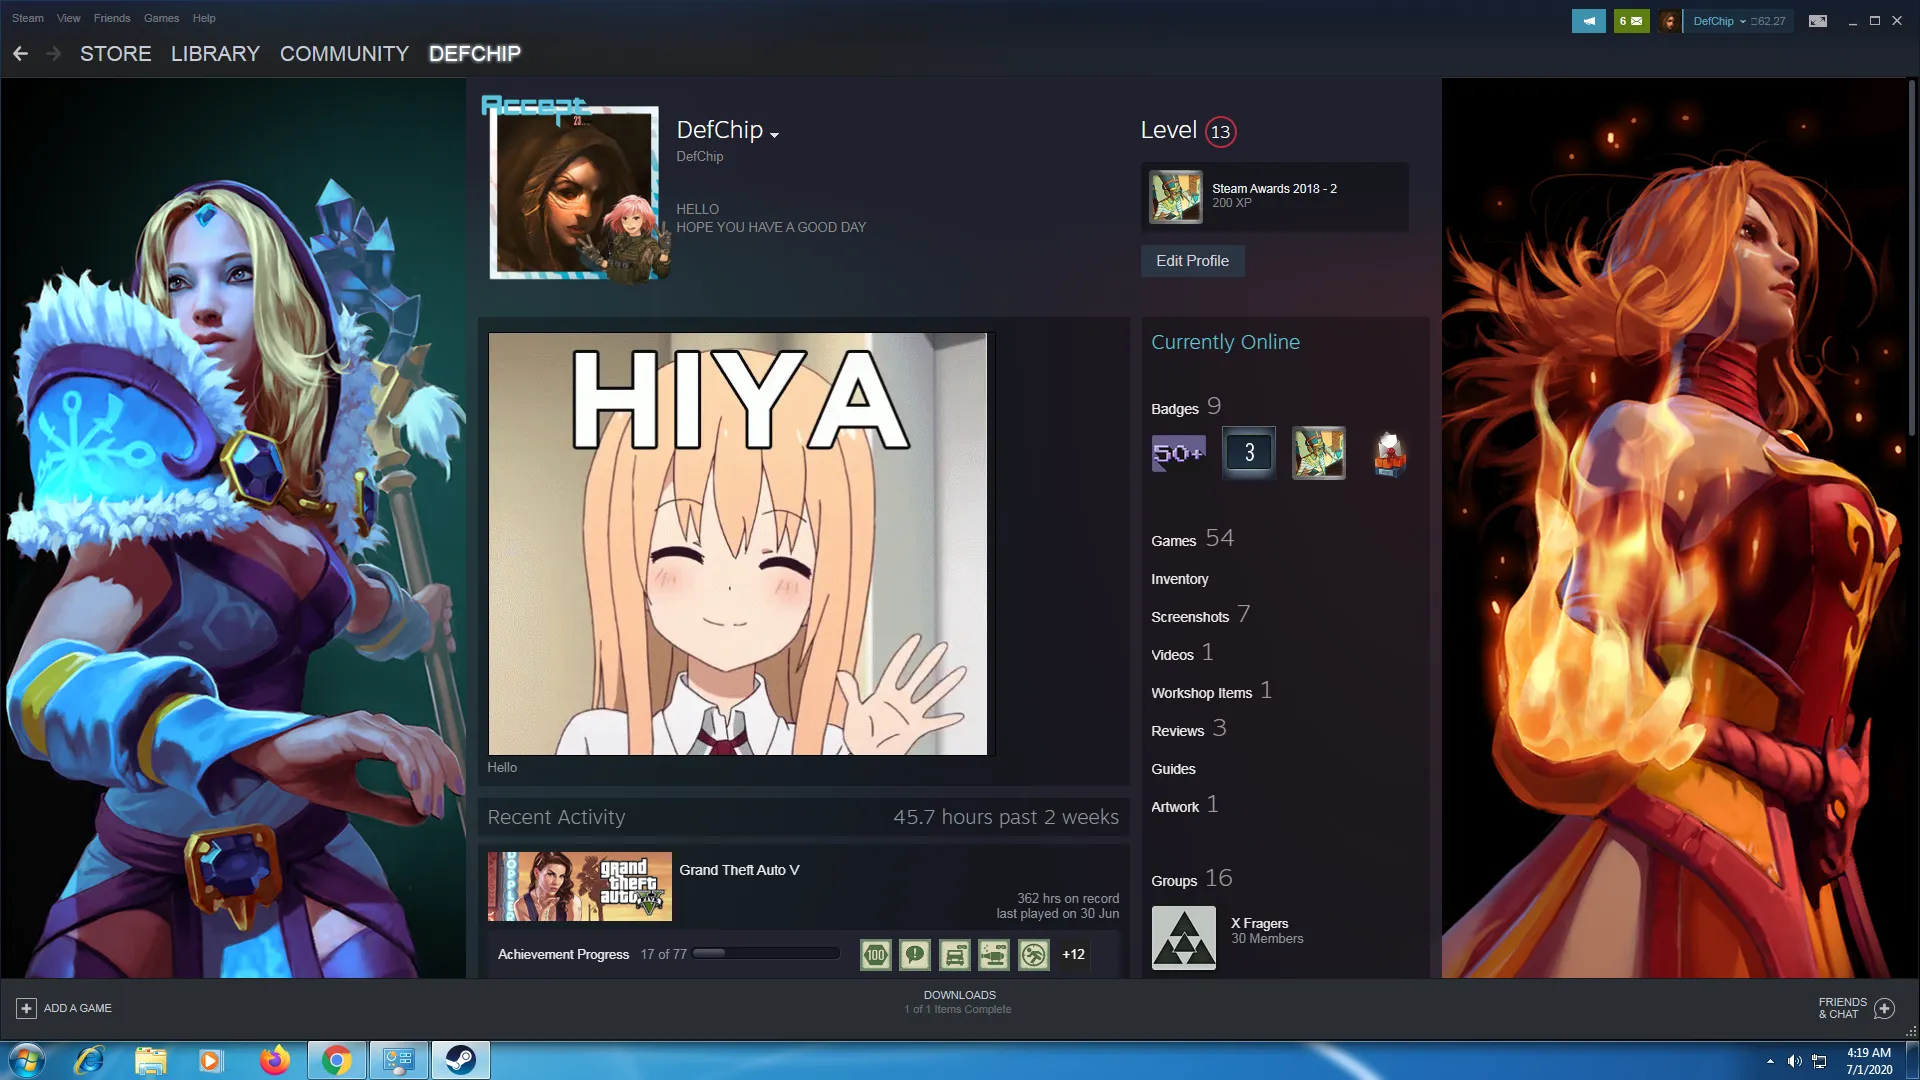The width and height of the screenshot is (1920, 1080).
Task: Open the Groups 16 link
Action: coord(1191,879)
